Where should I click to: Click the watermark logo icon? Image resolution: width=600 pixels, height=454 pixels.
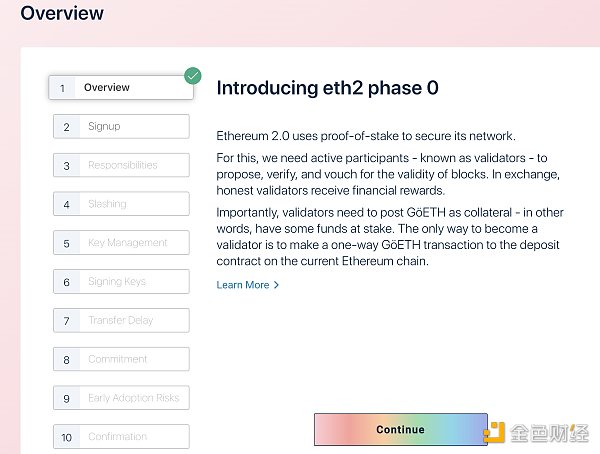pos(496,434)
